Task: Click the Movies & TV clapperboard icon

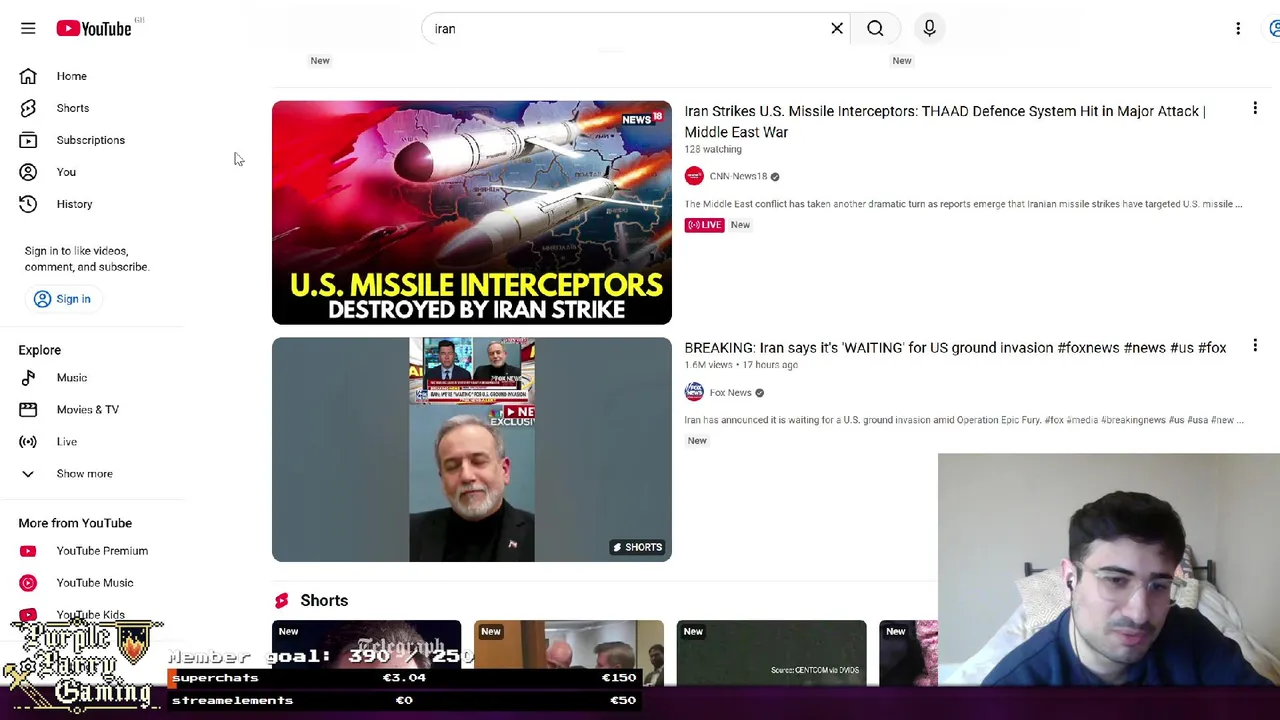Action: coord(28,410)
